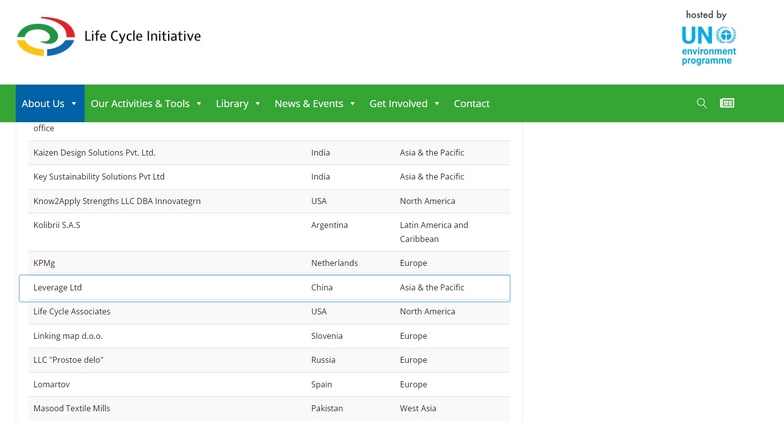Open the About Us menu

[43, 104]
